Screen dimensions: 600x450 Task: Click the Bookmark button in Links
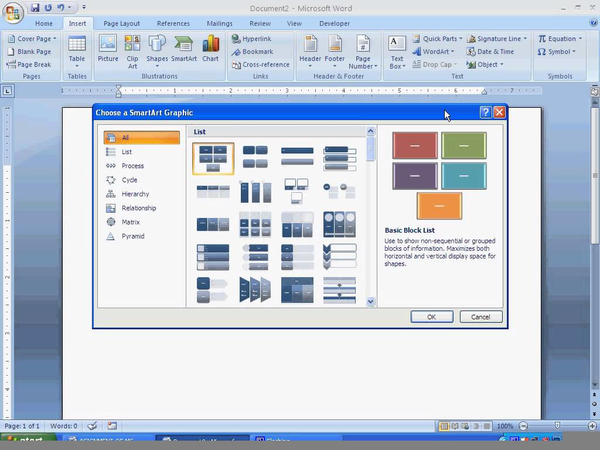pos(256,51)
